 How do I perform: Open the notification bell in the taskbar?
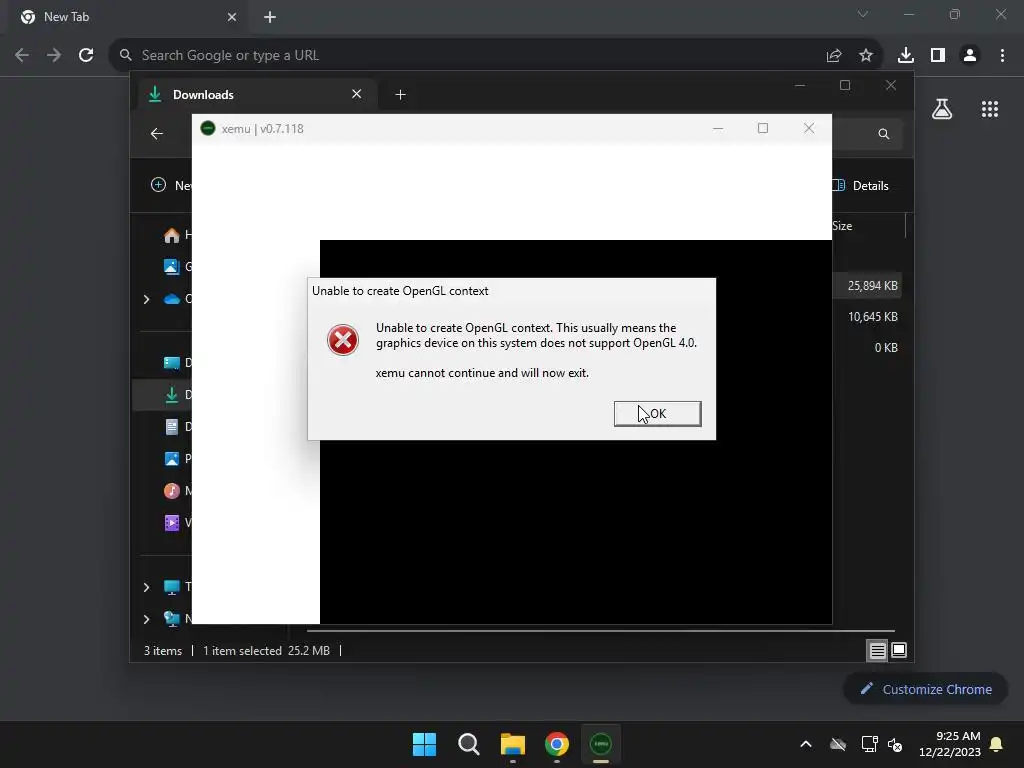pos(997,744)
